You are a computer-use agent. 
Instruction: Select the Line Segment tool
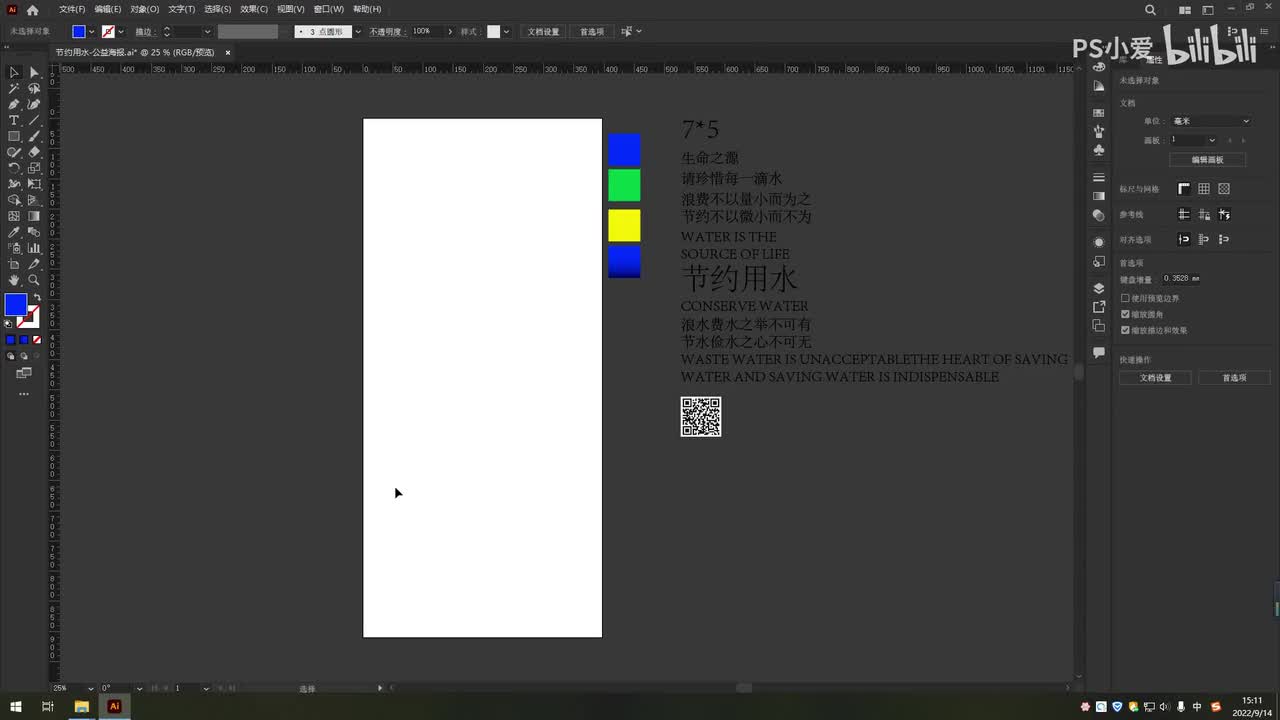pyautogui.click(x=34, y=120)
